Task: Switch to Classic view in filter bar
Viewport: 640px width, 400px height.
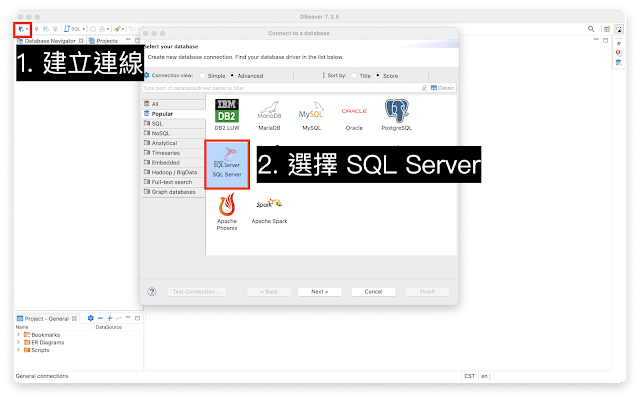Action: 442,88
